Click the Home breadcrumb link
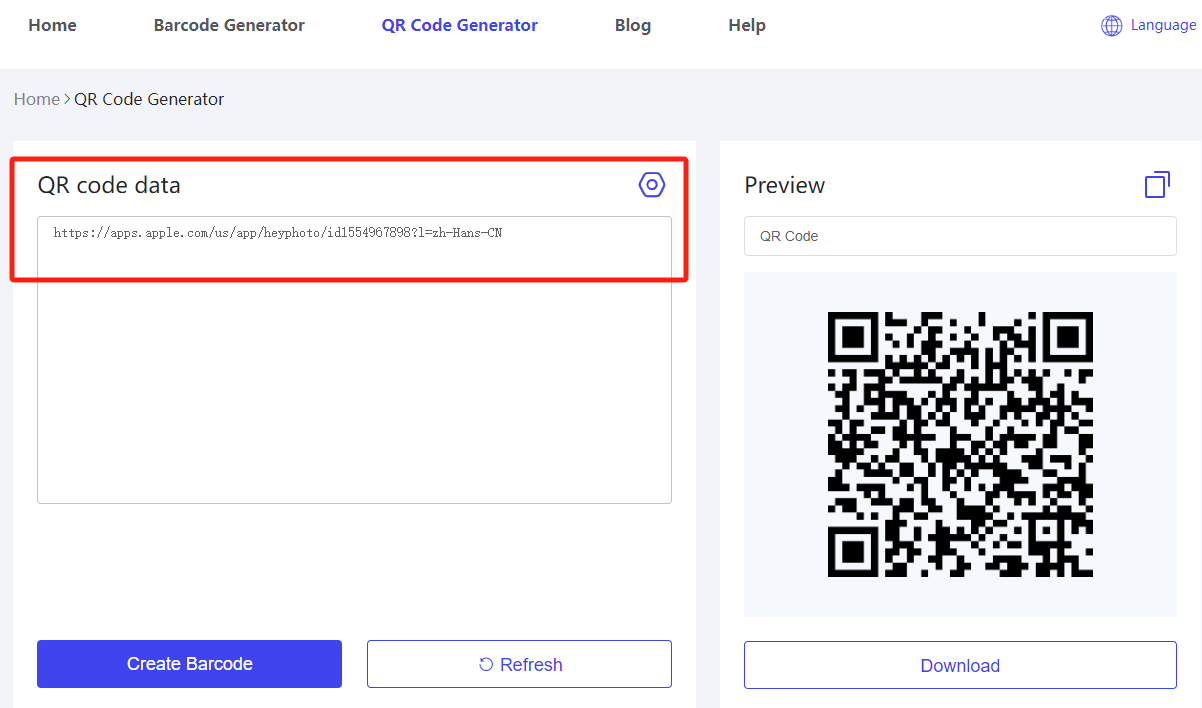The width and height of the screenshot is (1202, 708). tap(37, 99)
